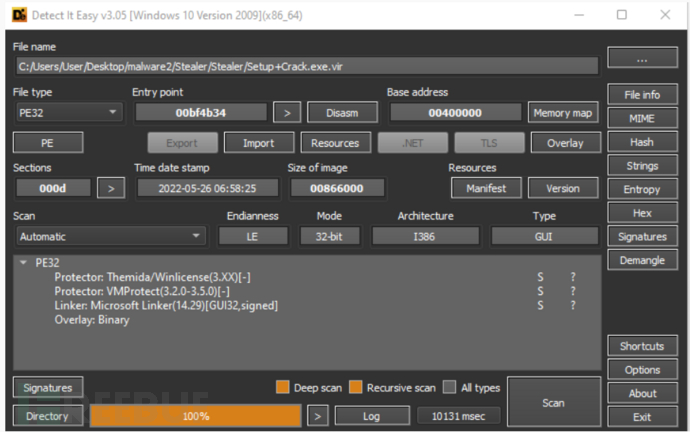Screen dimensions: 690x432
Task: Select the Themida/Winlicense protector row
Action: [x=307, y=277]
